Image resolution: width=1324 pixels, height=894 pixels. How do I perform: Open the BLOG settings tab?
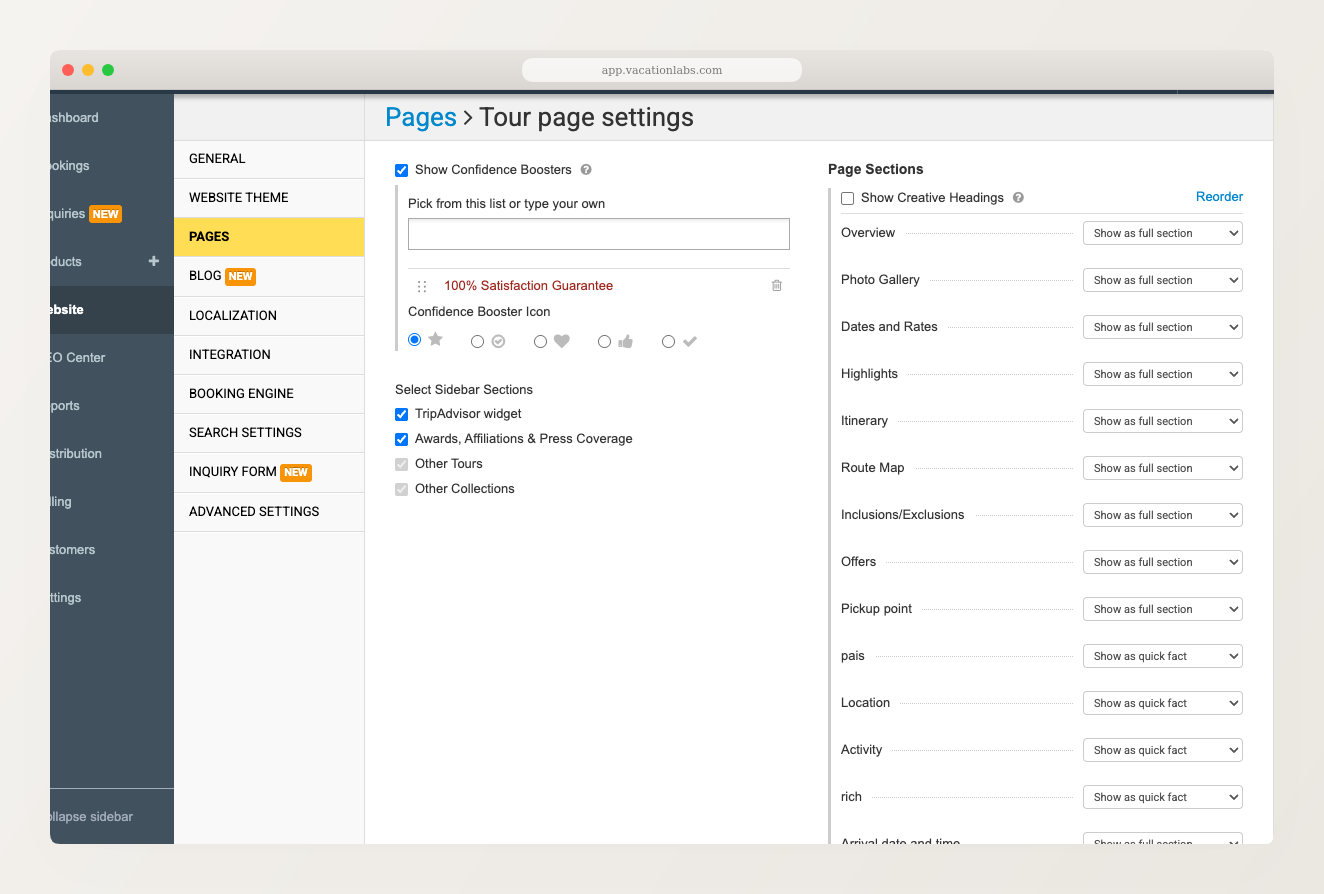204,275
